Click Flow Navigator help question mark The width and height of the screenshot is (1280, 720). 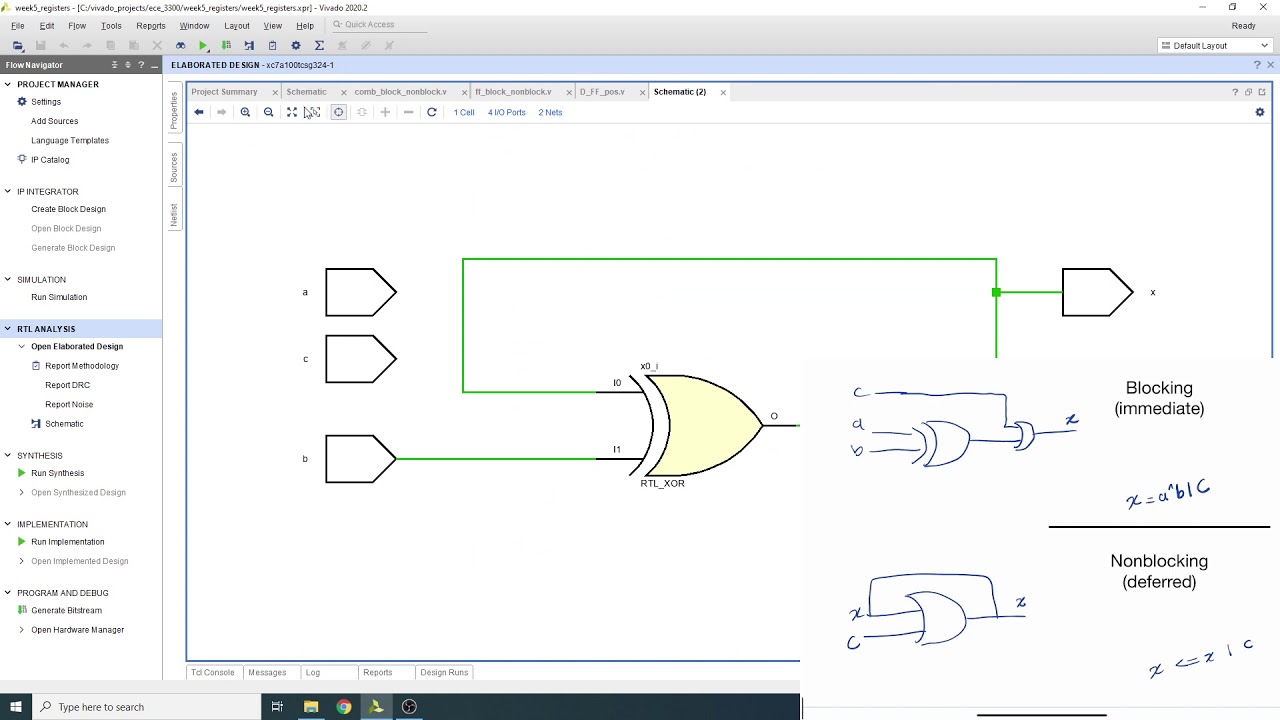point(141,65)
